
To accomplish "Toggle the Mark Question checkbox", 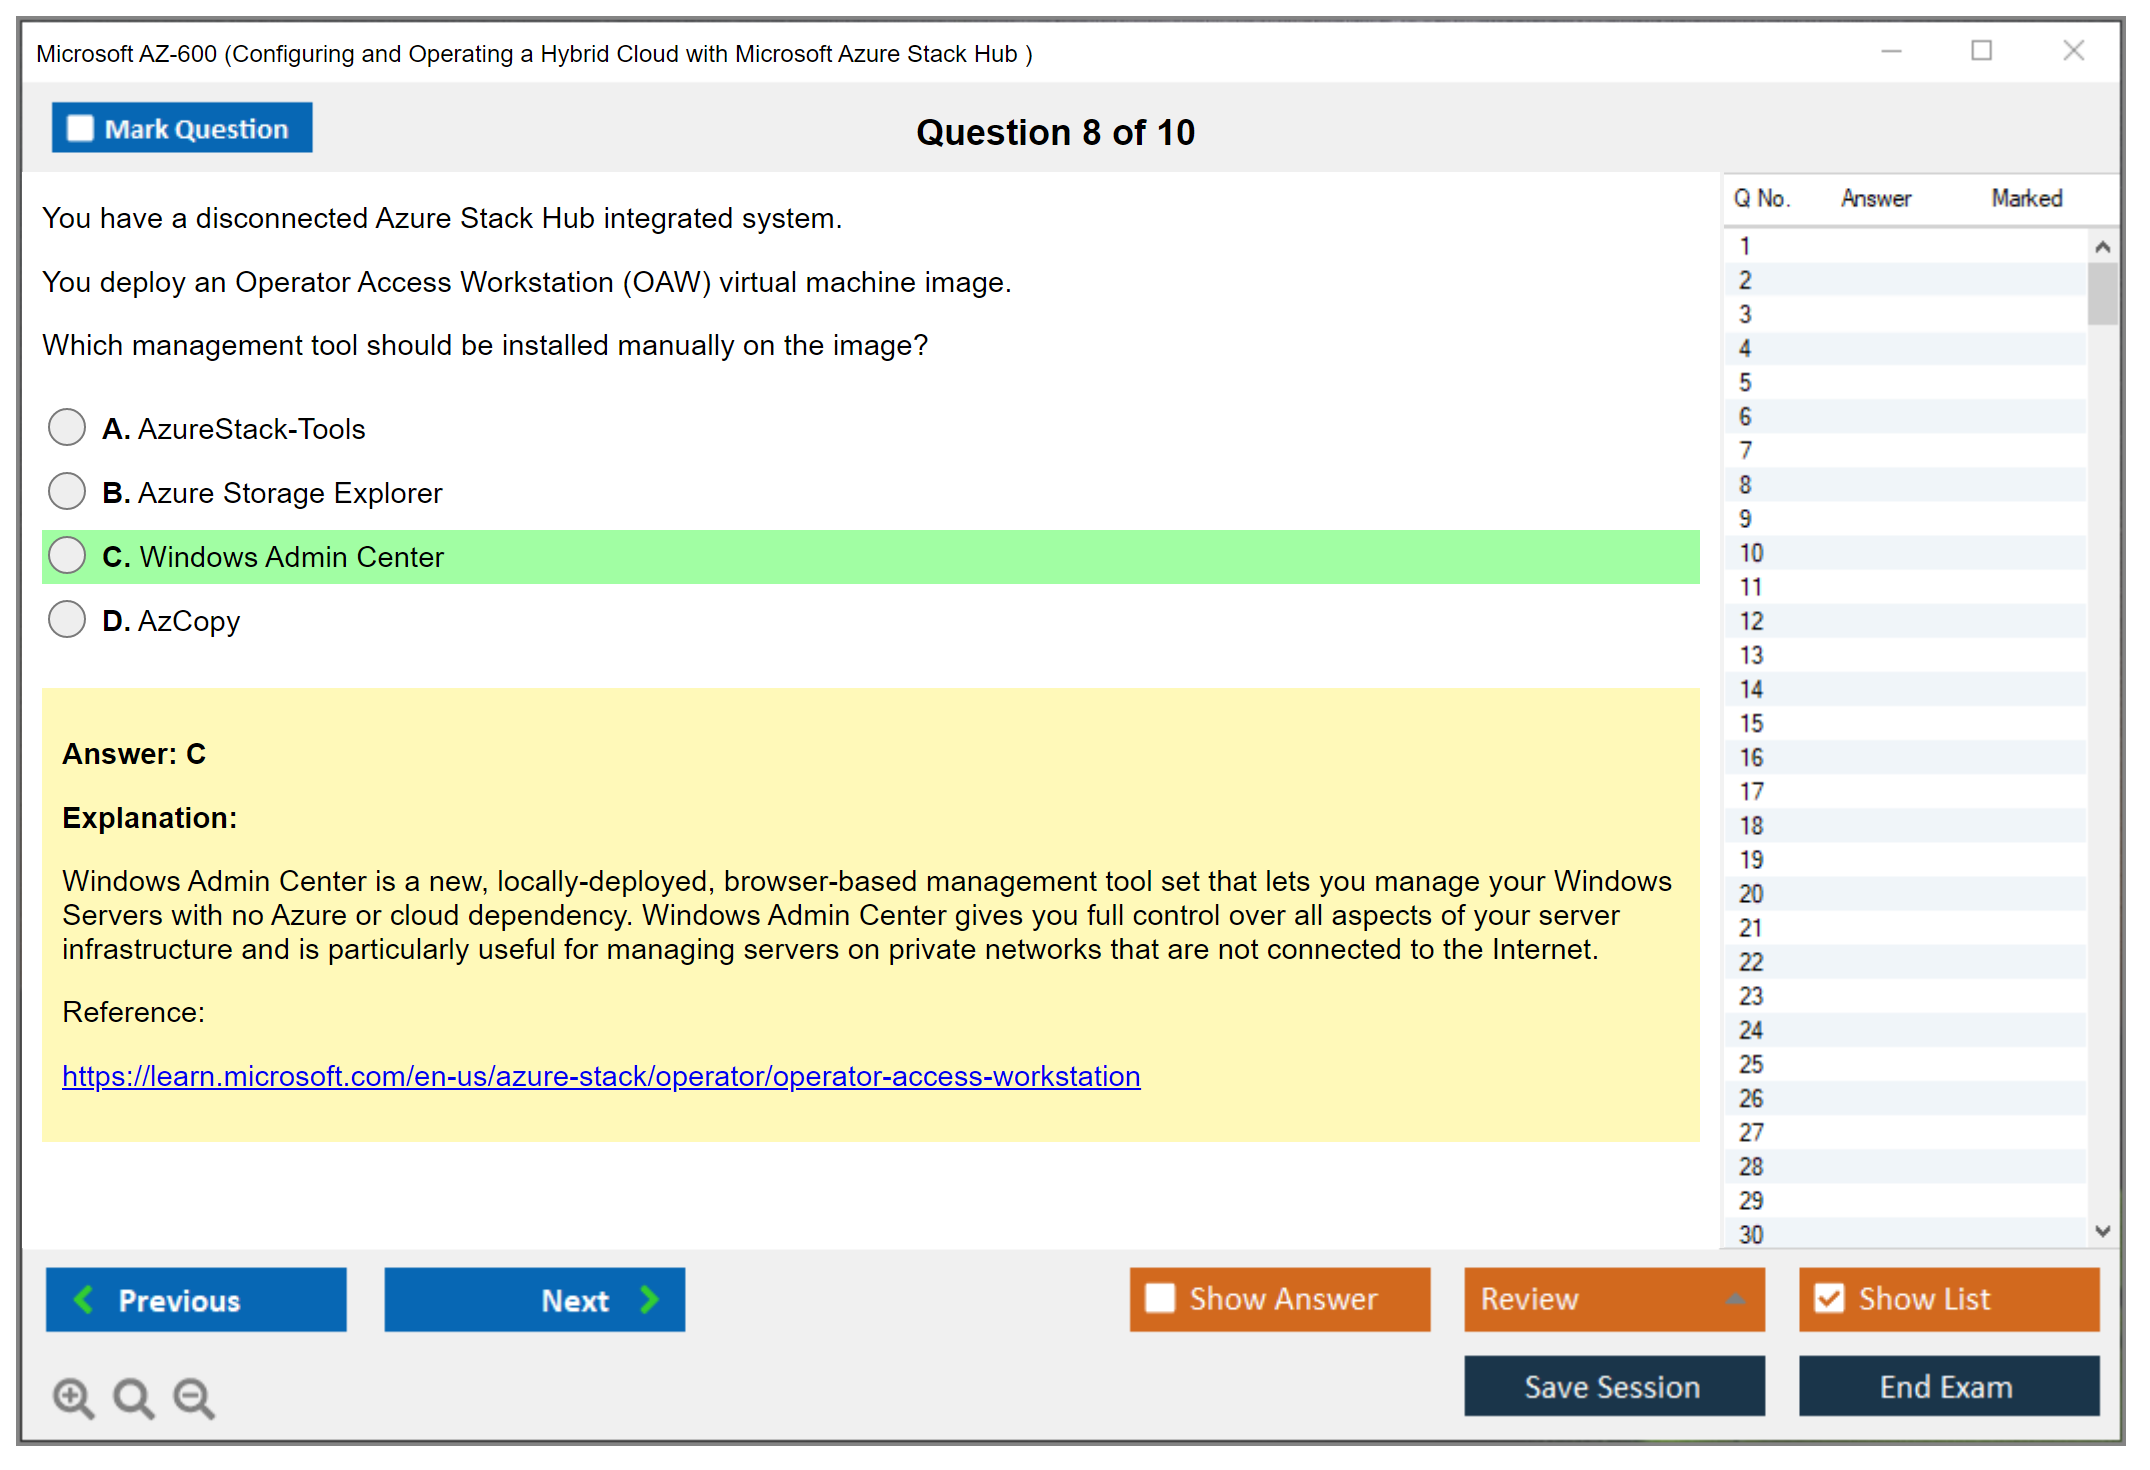I will pyautogui.click(x=80, y=128).
